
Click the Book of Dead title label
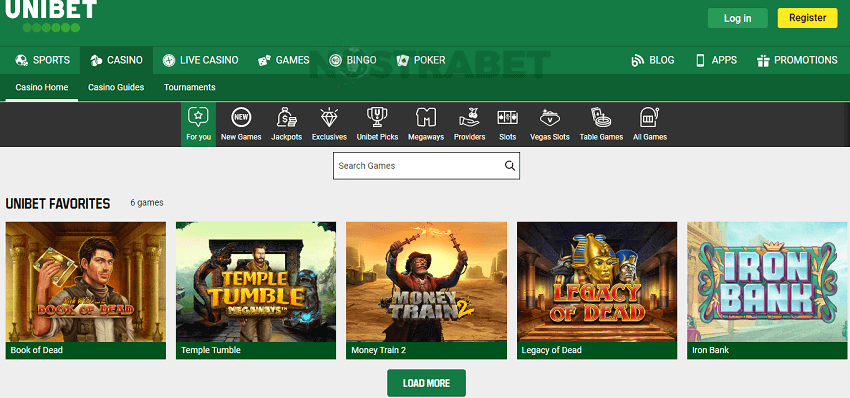36,350
